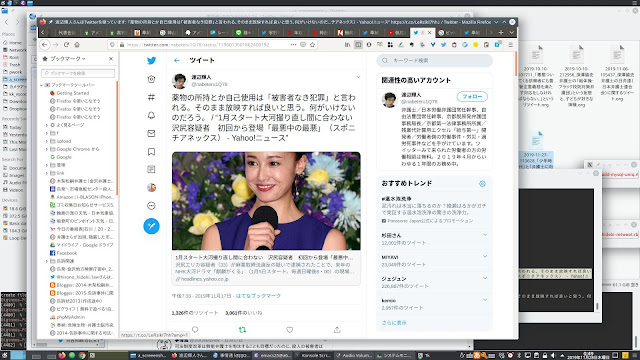Open Twitter bookmarks icon in sidebar

[151, 151]
